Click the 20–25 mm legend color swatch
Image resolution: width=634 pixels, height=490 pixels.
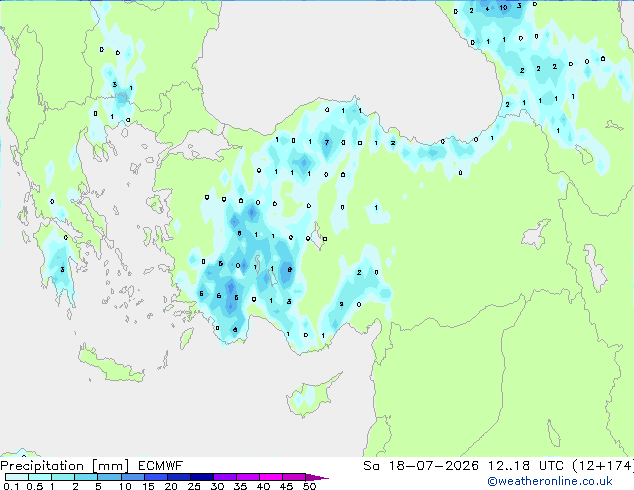178,477
